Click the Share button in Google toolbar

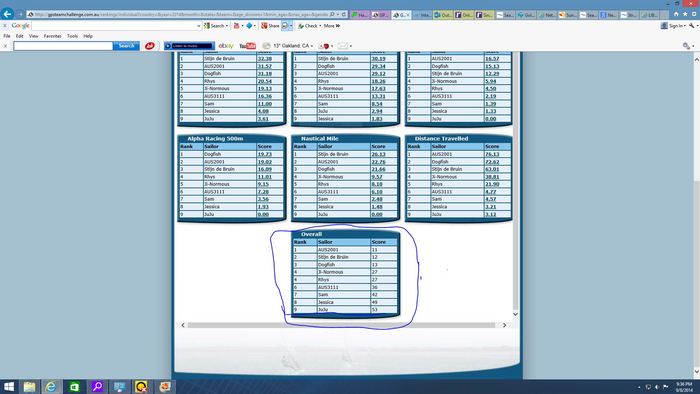coord(270,26)
